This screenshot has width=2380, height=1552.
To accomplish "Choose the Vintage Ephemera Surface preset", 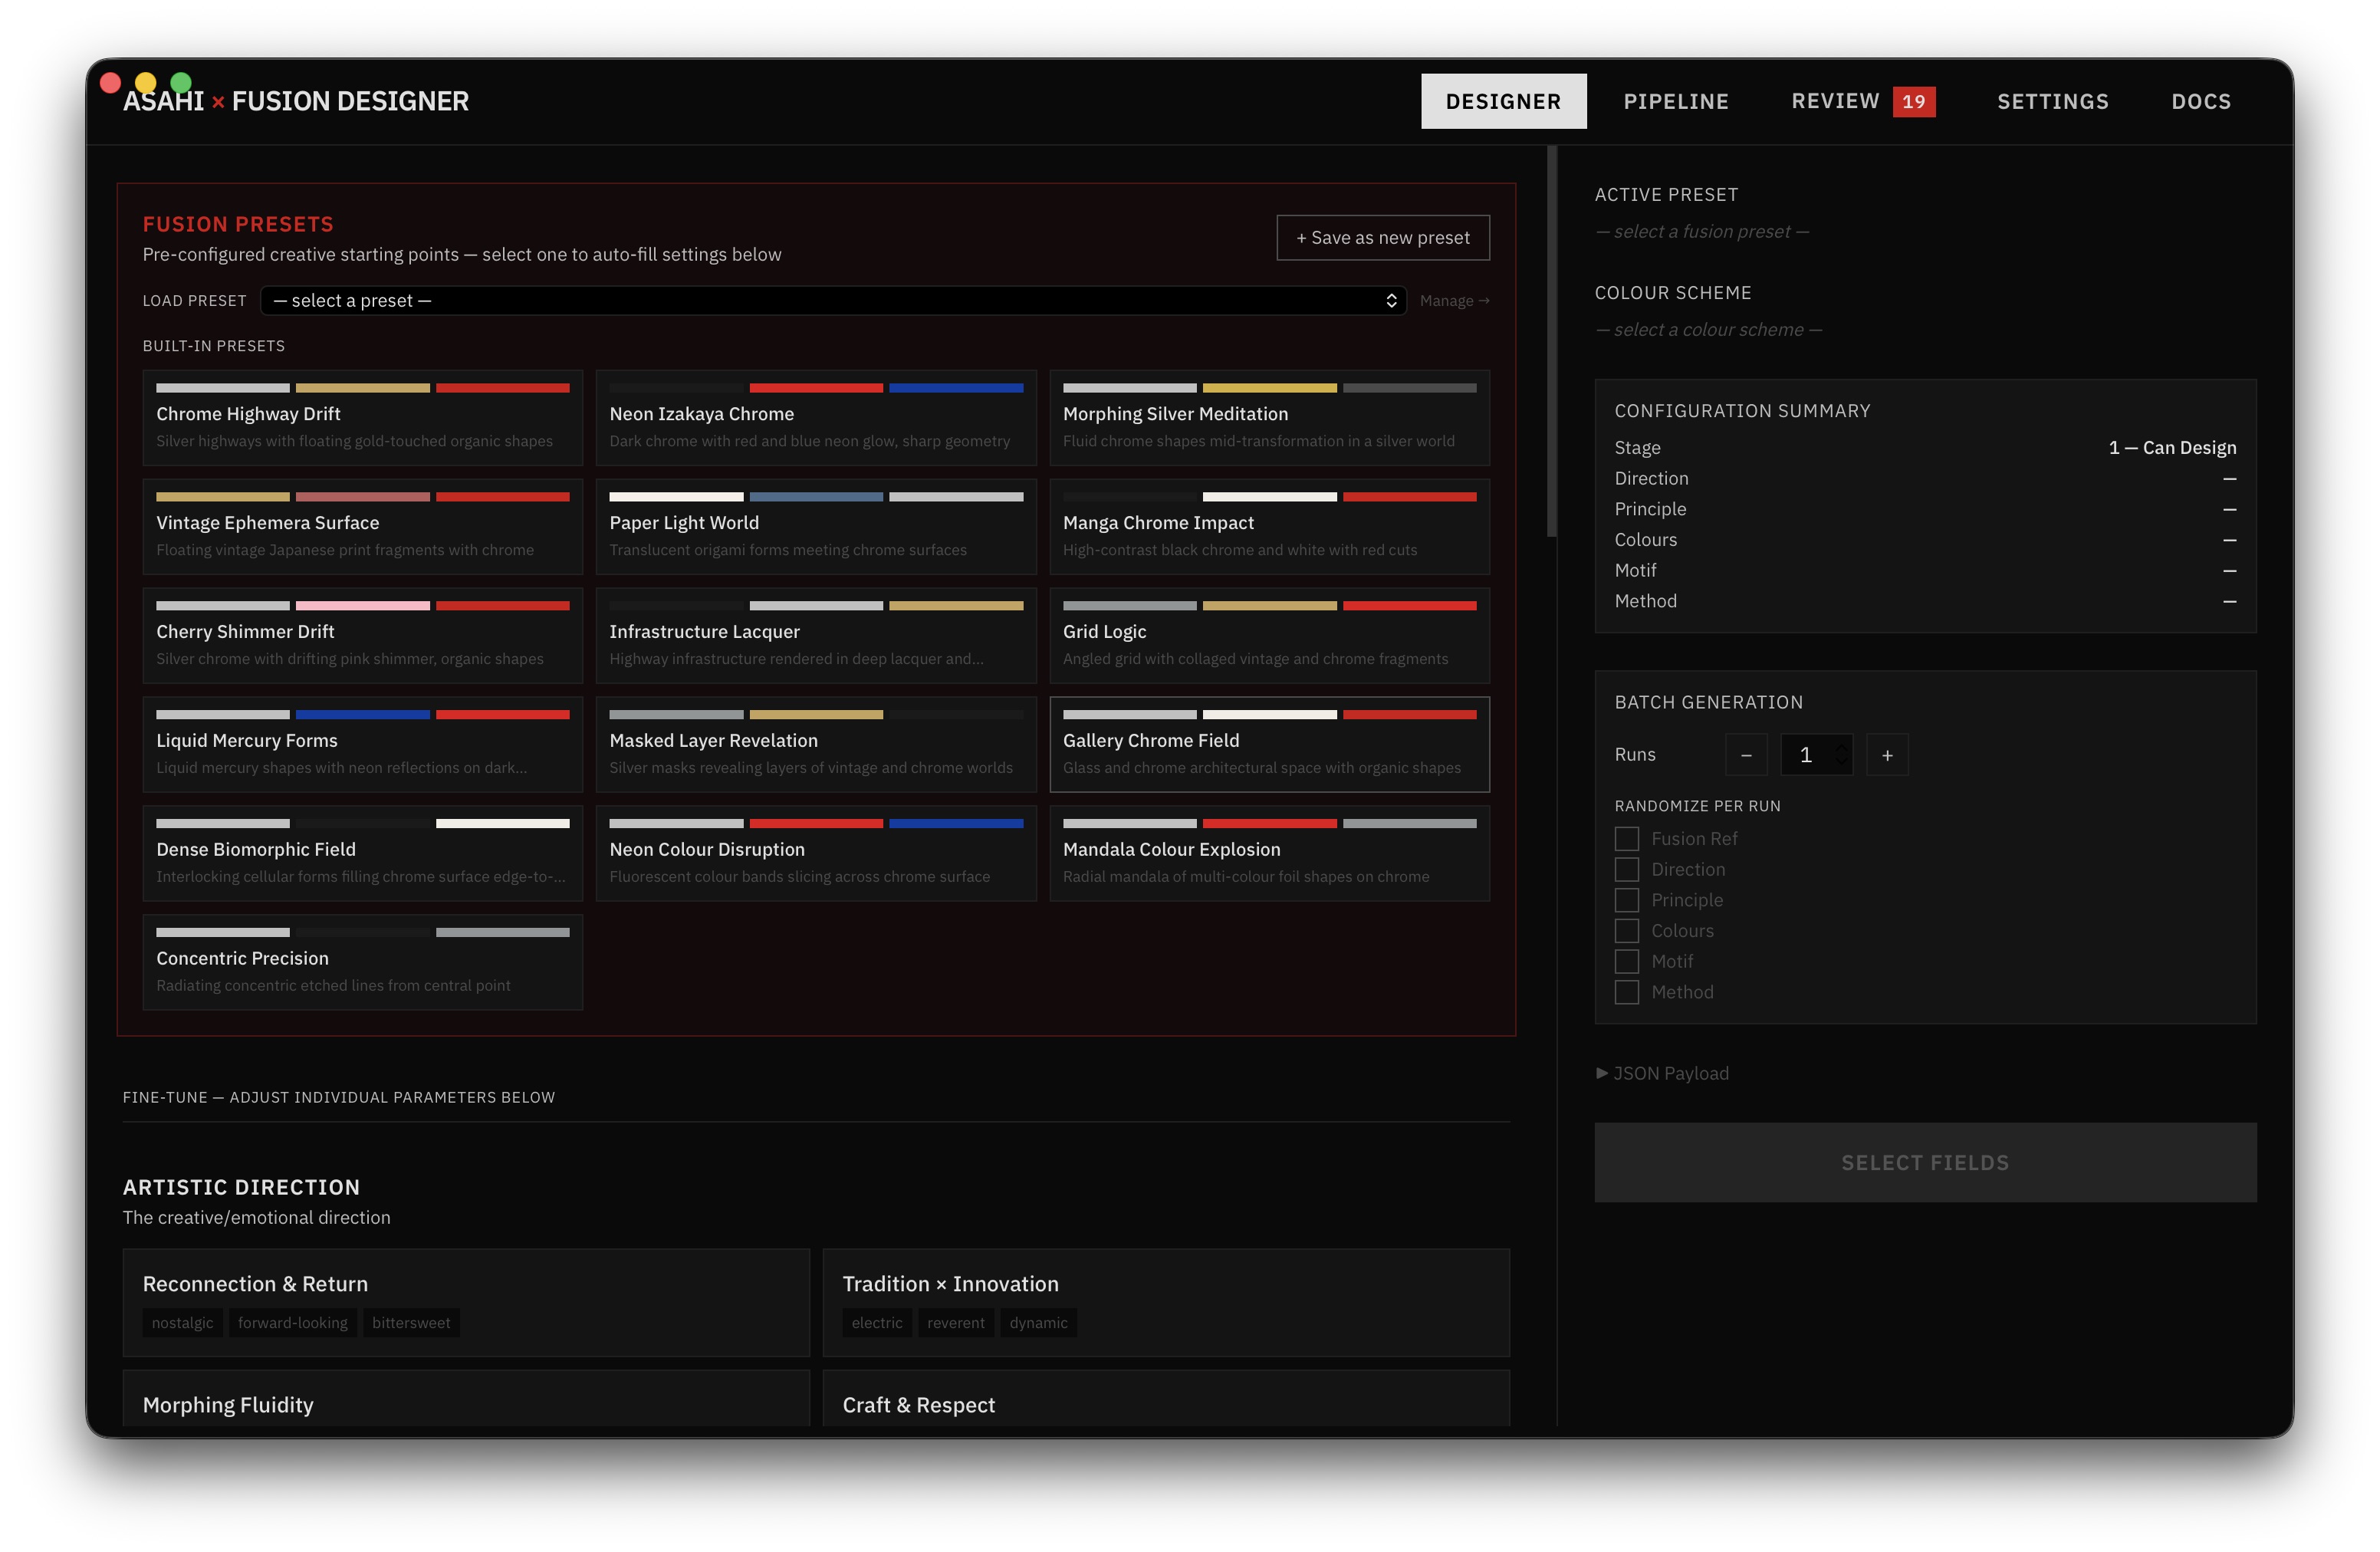I will [x=362, y=527].
